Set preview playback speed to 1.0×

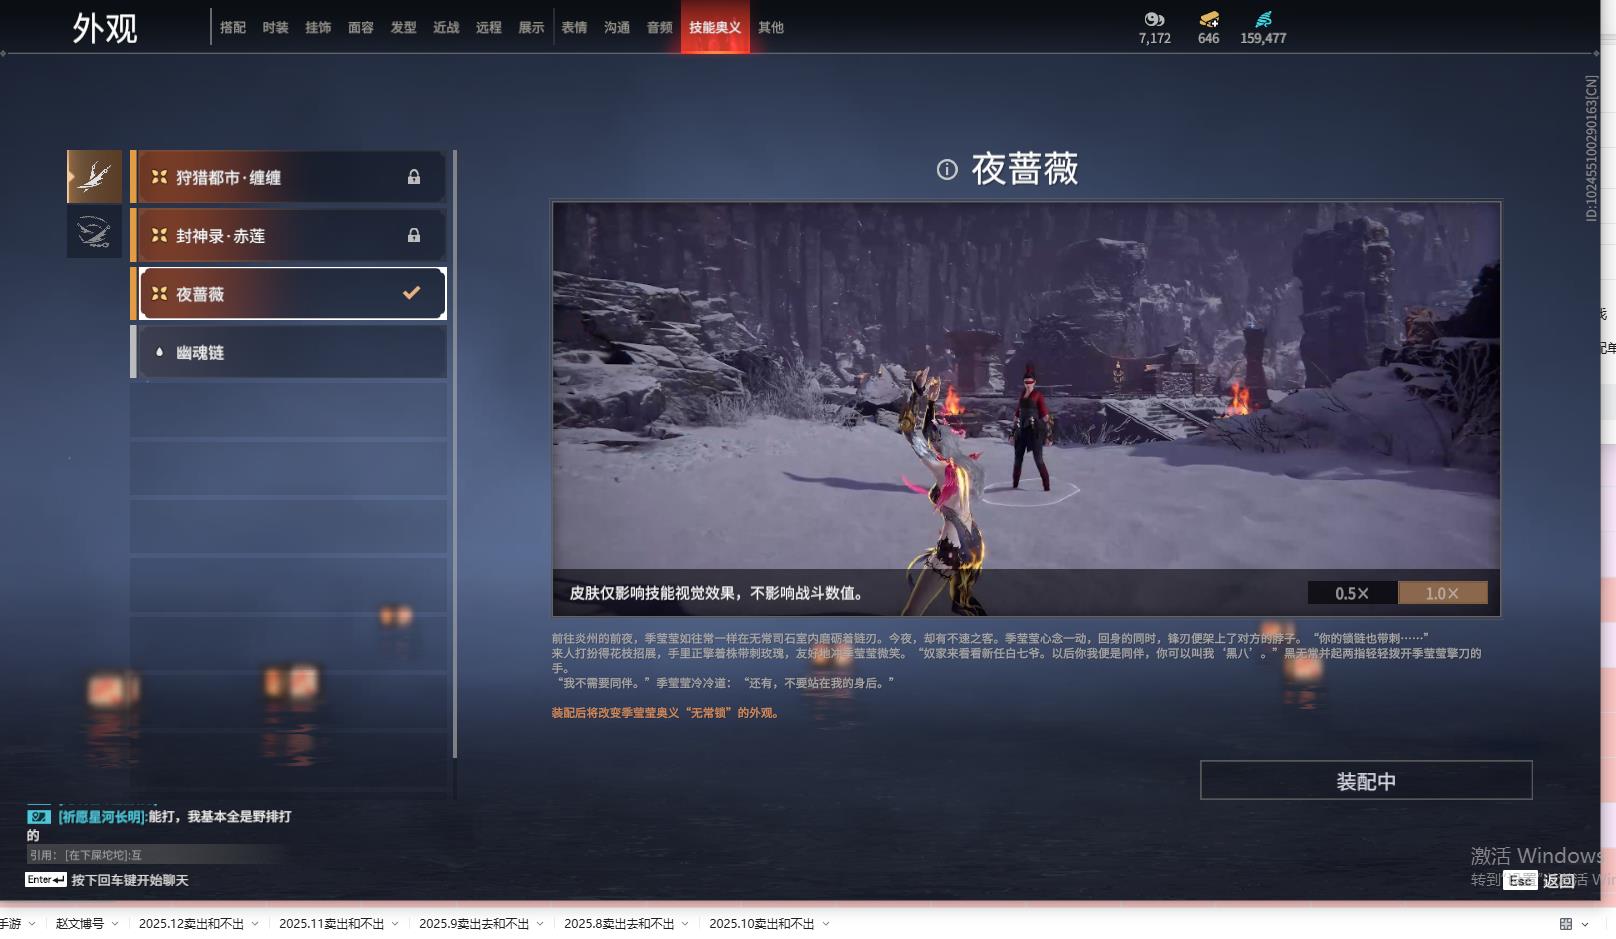tap(1442, 593)
